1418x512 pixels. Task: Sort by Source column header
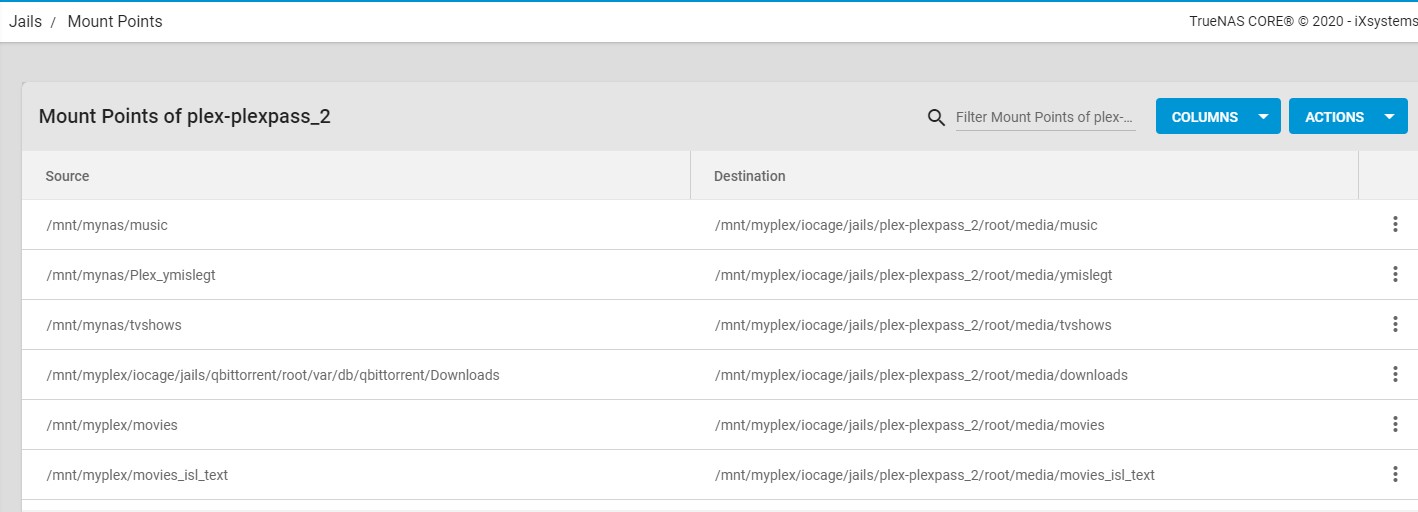[67, 176]
